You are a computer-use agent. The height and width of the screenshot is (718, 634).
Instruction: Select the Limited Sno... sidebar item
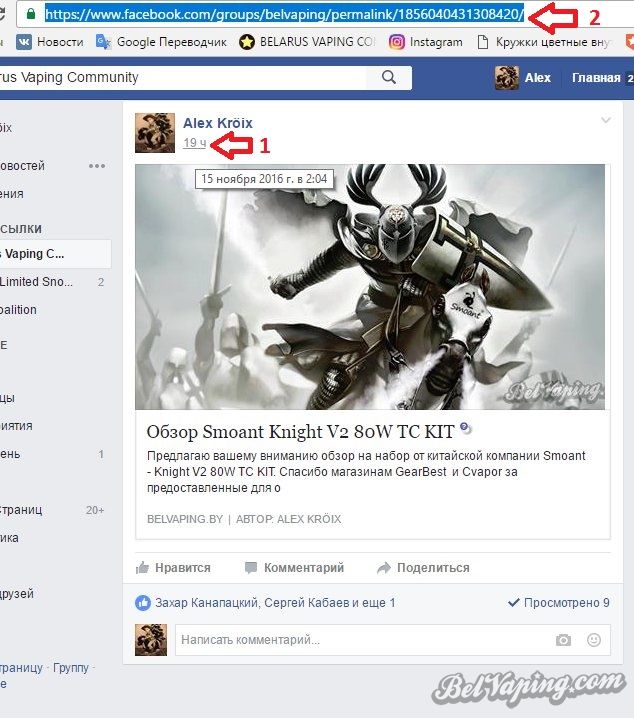coord(53,282)
